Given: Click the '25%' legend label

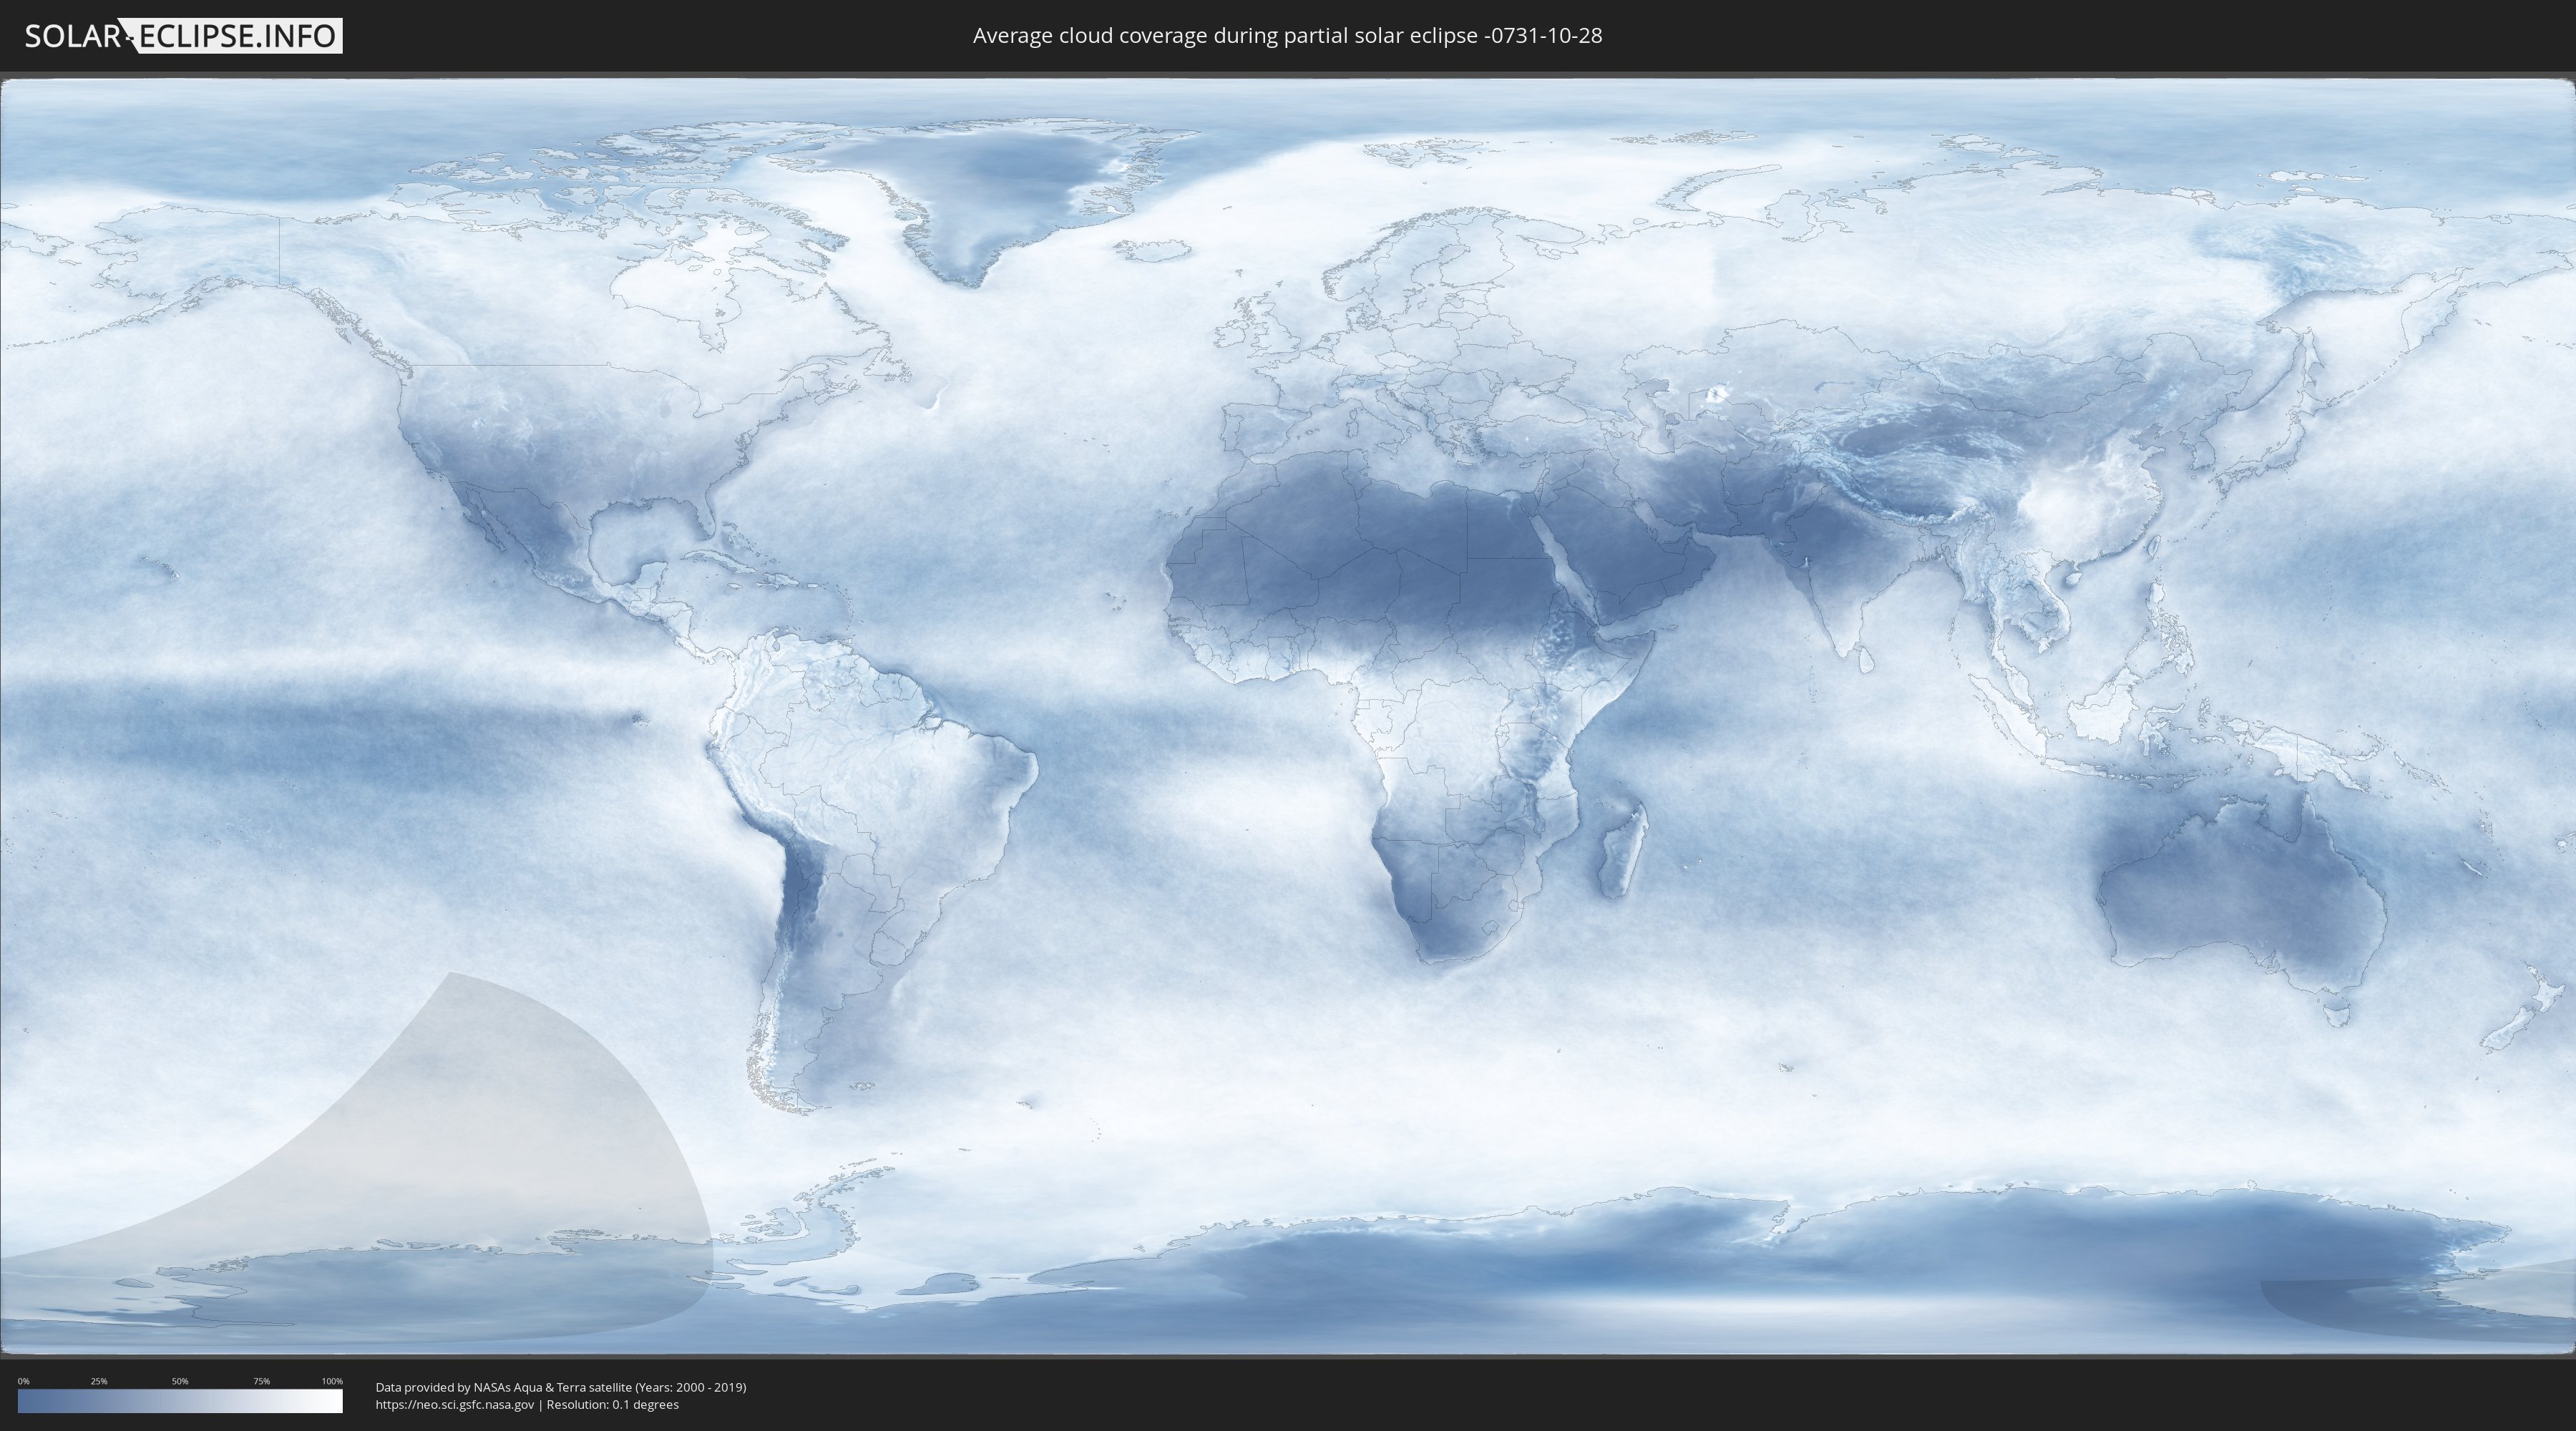Looking at the screenshot, I should click(x=99, y=1381).
